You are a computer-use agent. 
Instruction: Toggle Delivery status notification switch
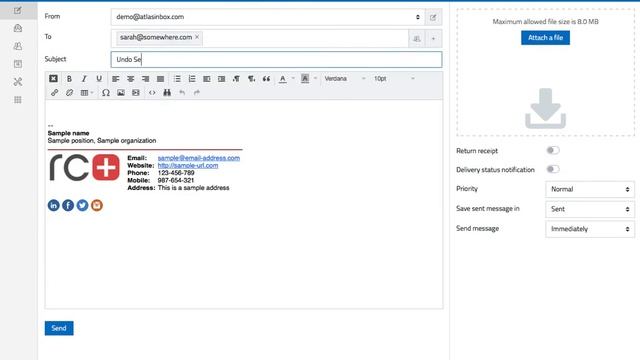pyautogui.click(x=553, y=169)
